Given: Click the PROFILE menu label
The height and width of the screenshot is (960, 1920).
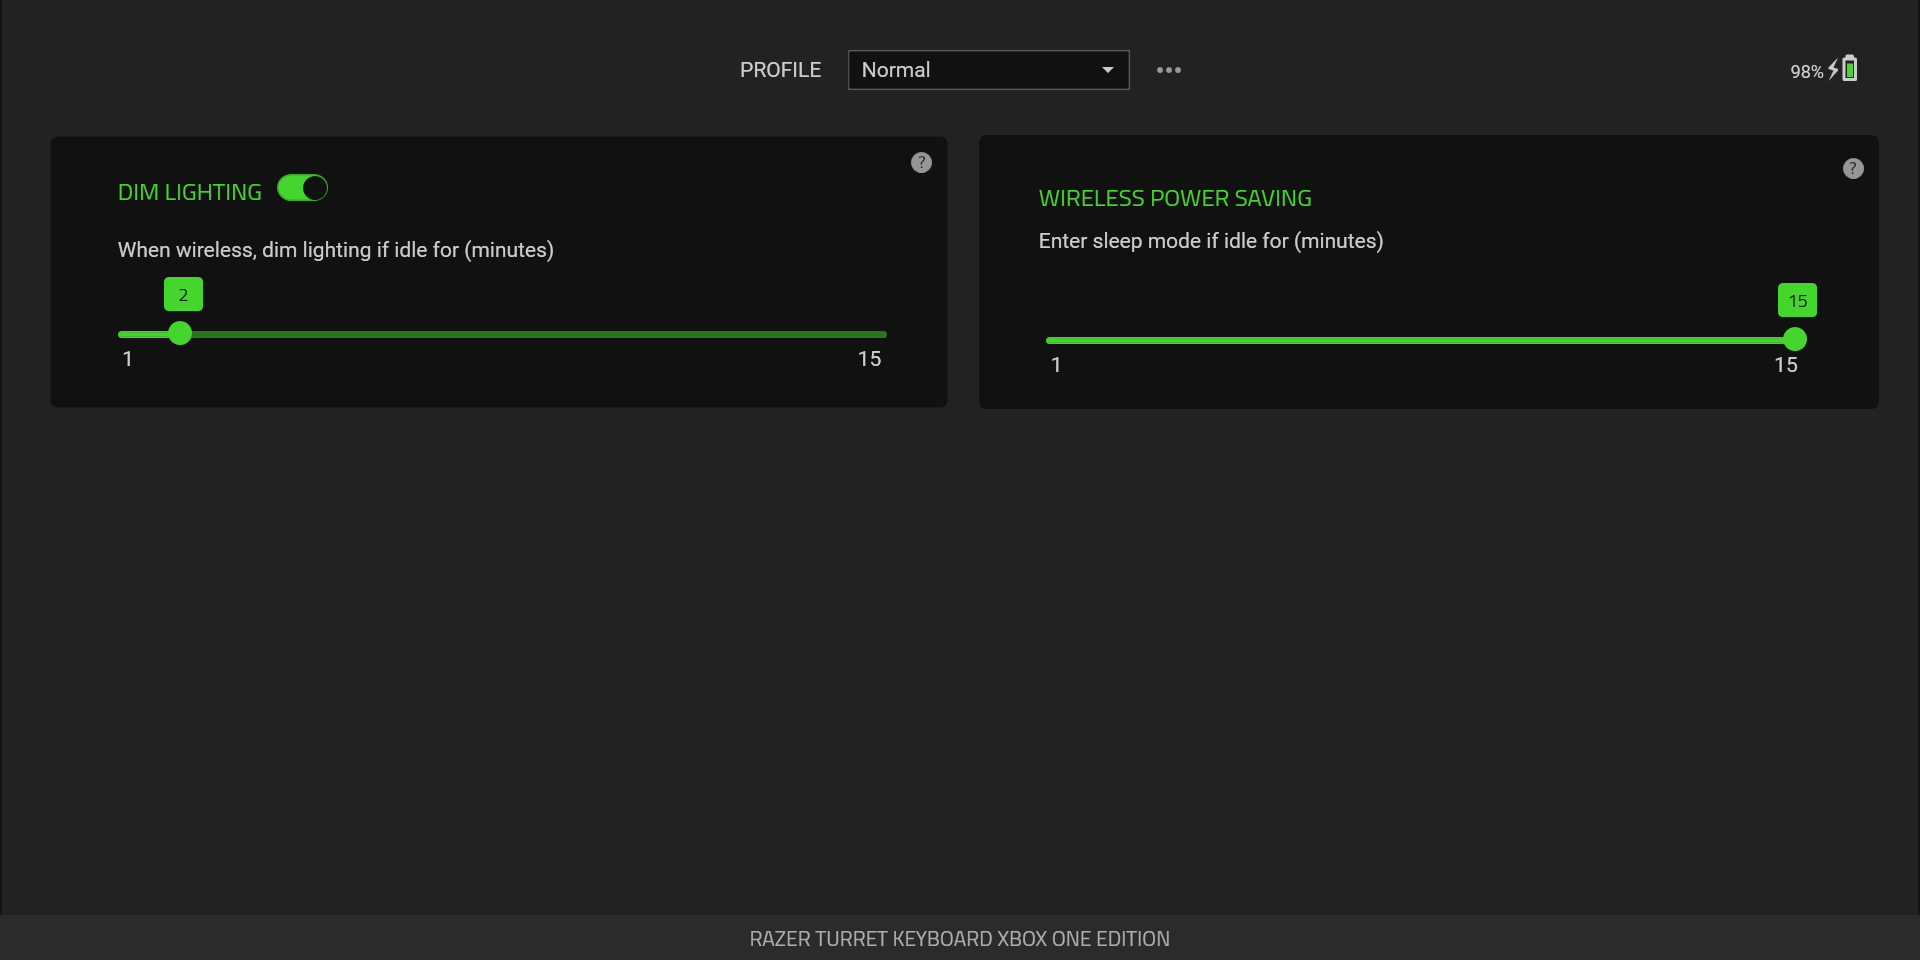Looking at the screenshot, I should 780,70.
